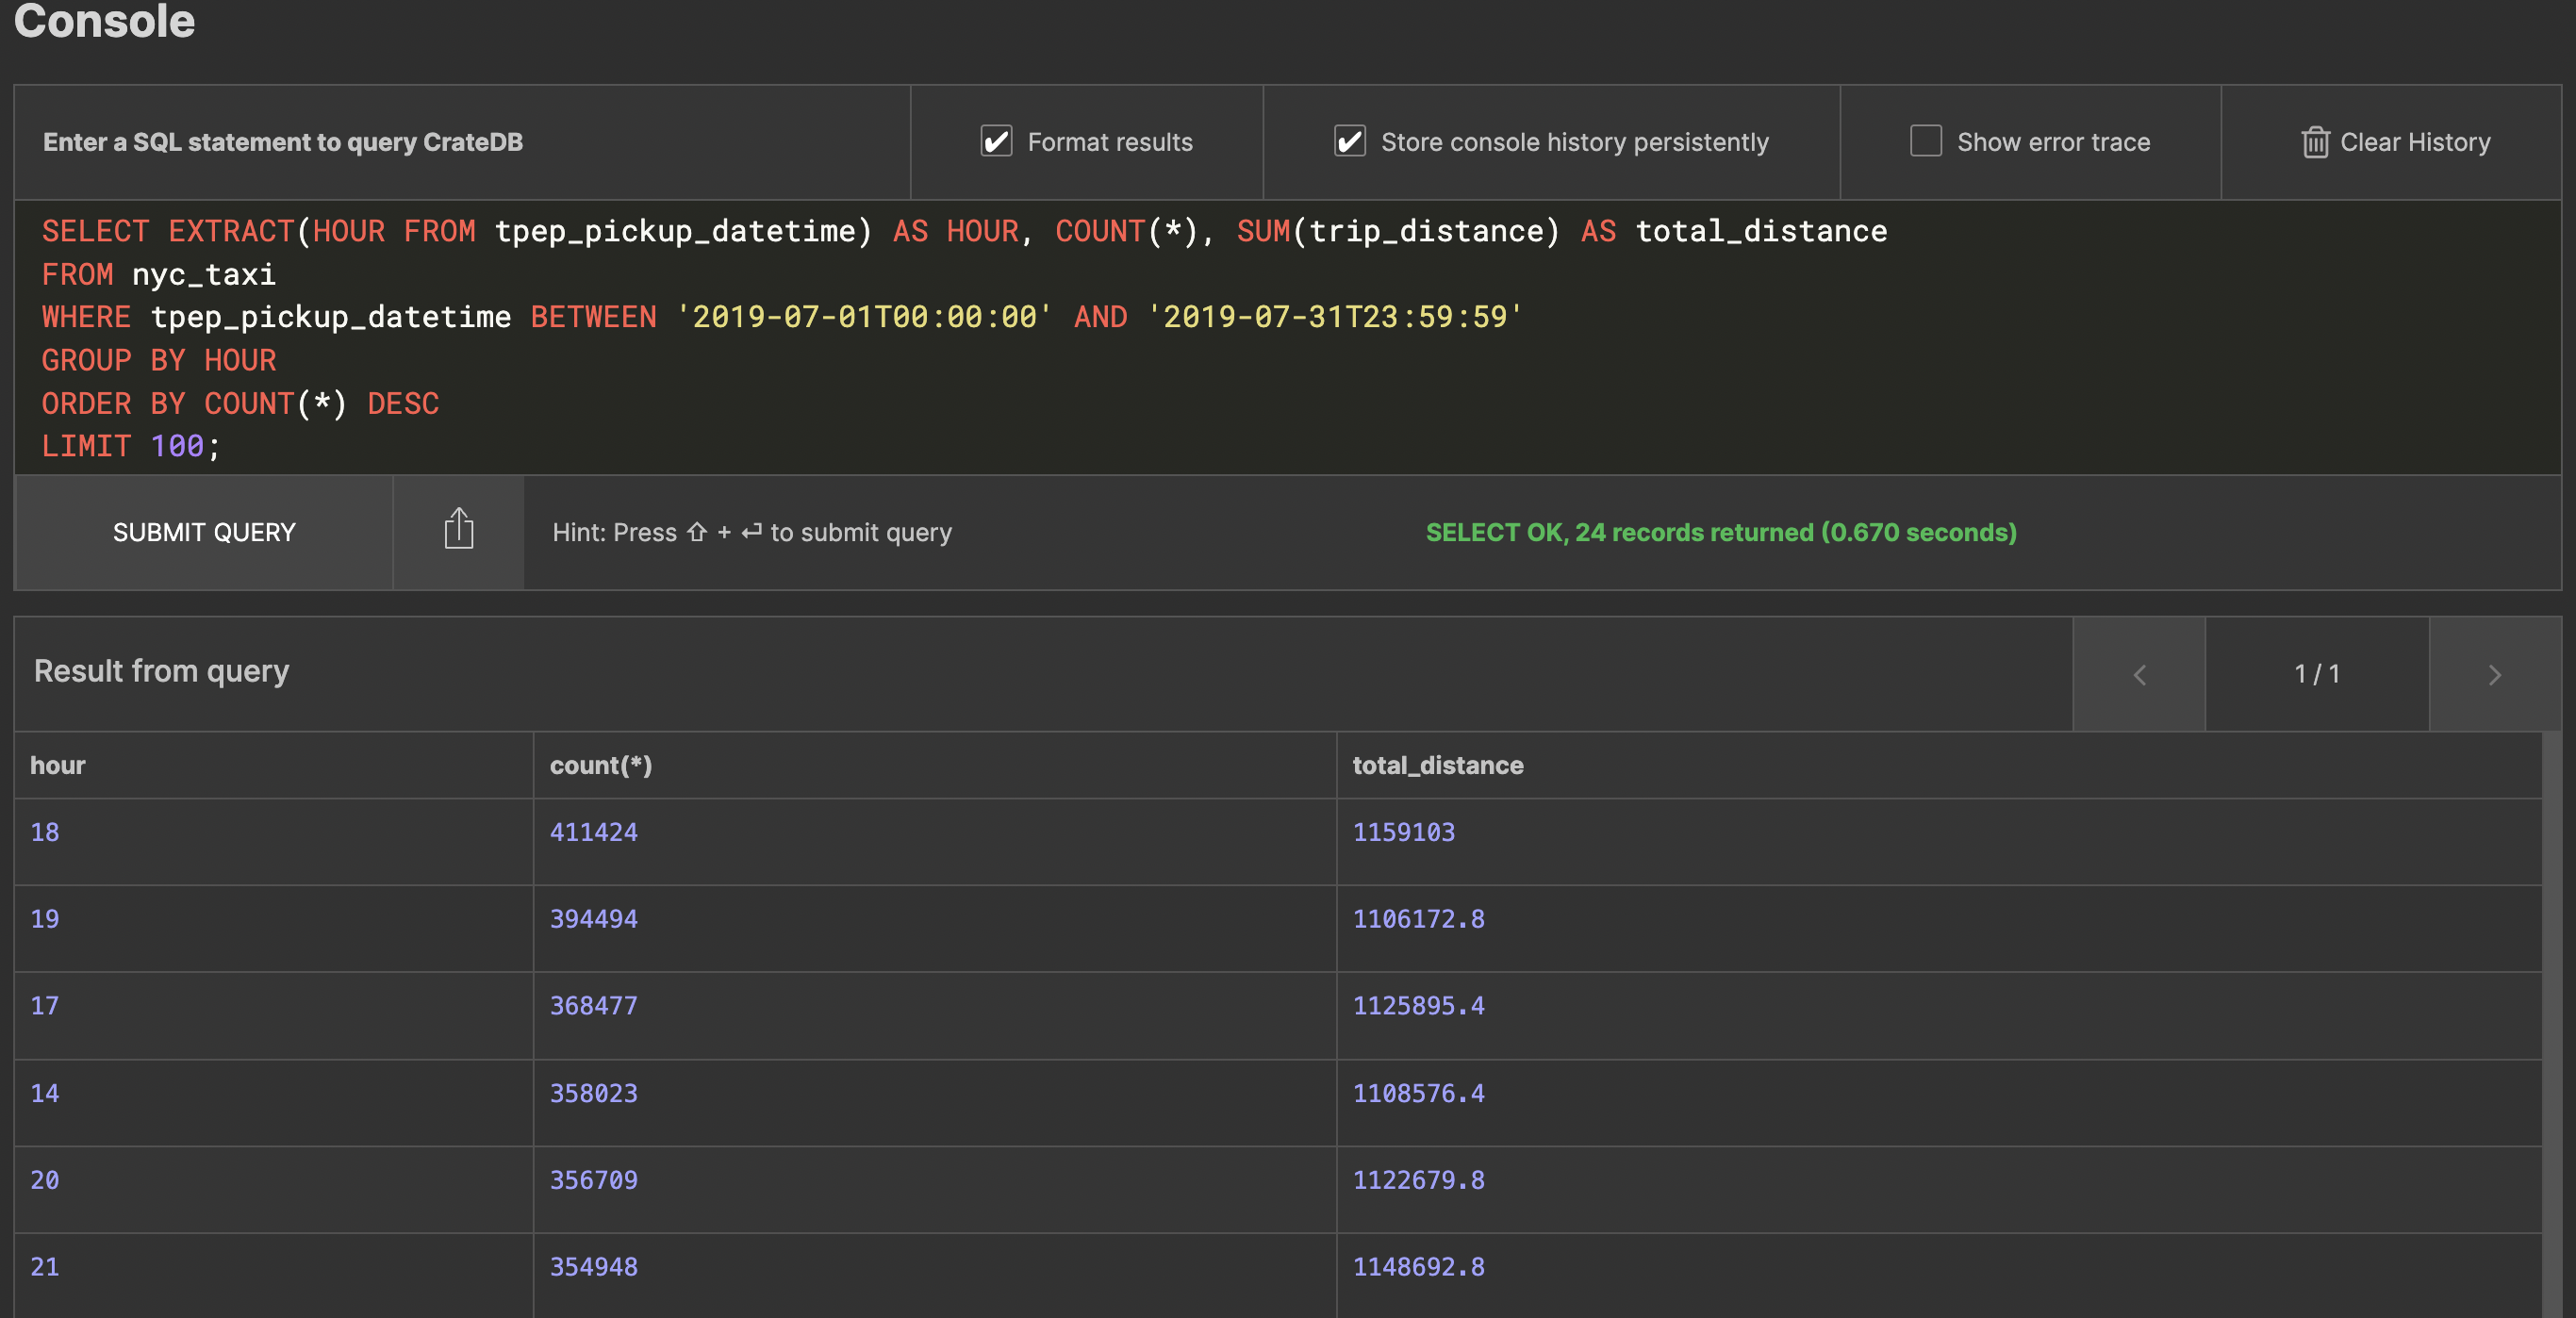Select the total_distance column header
The height and width of the screenshot is (1318, 2576).
1435,764
